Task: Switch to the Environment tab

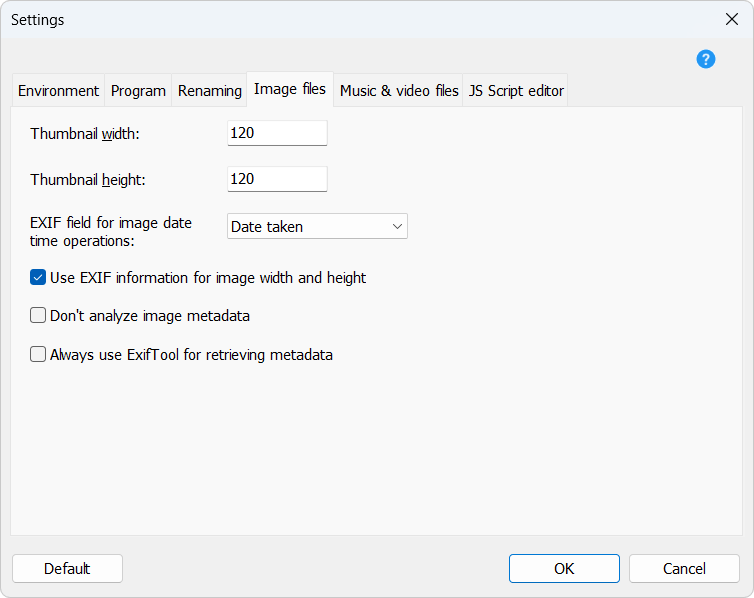Action: point(58,91)
